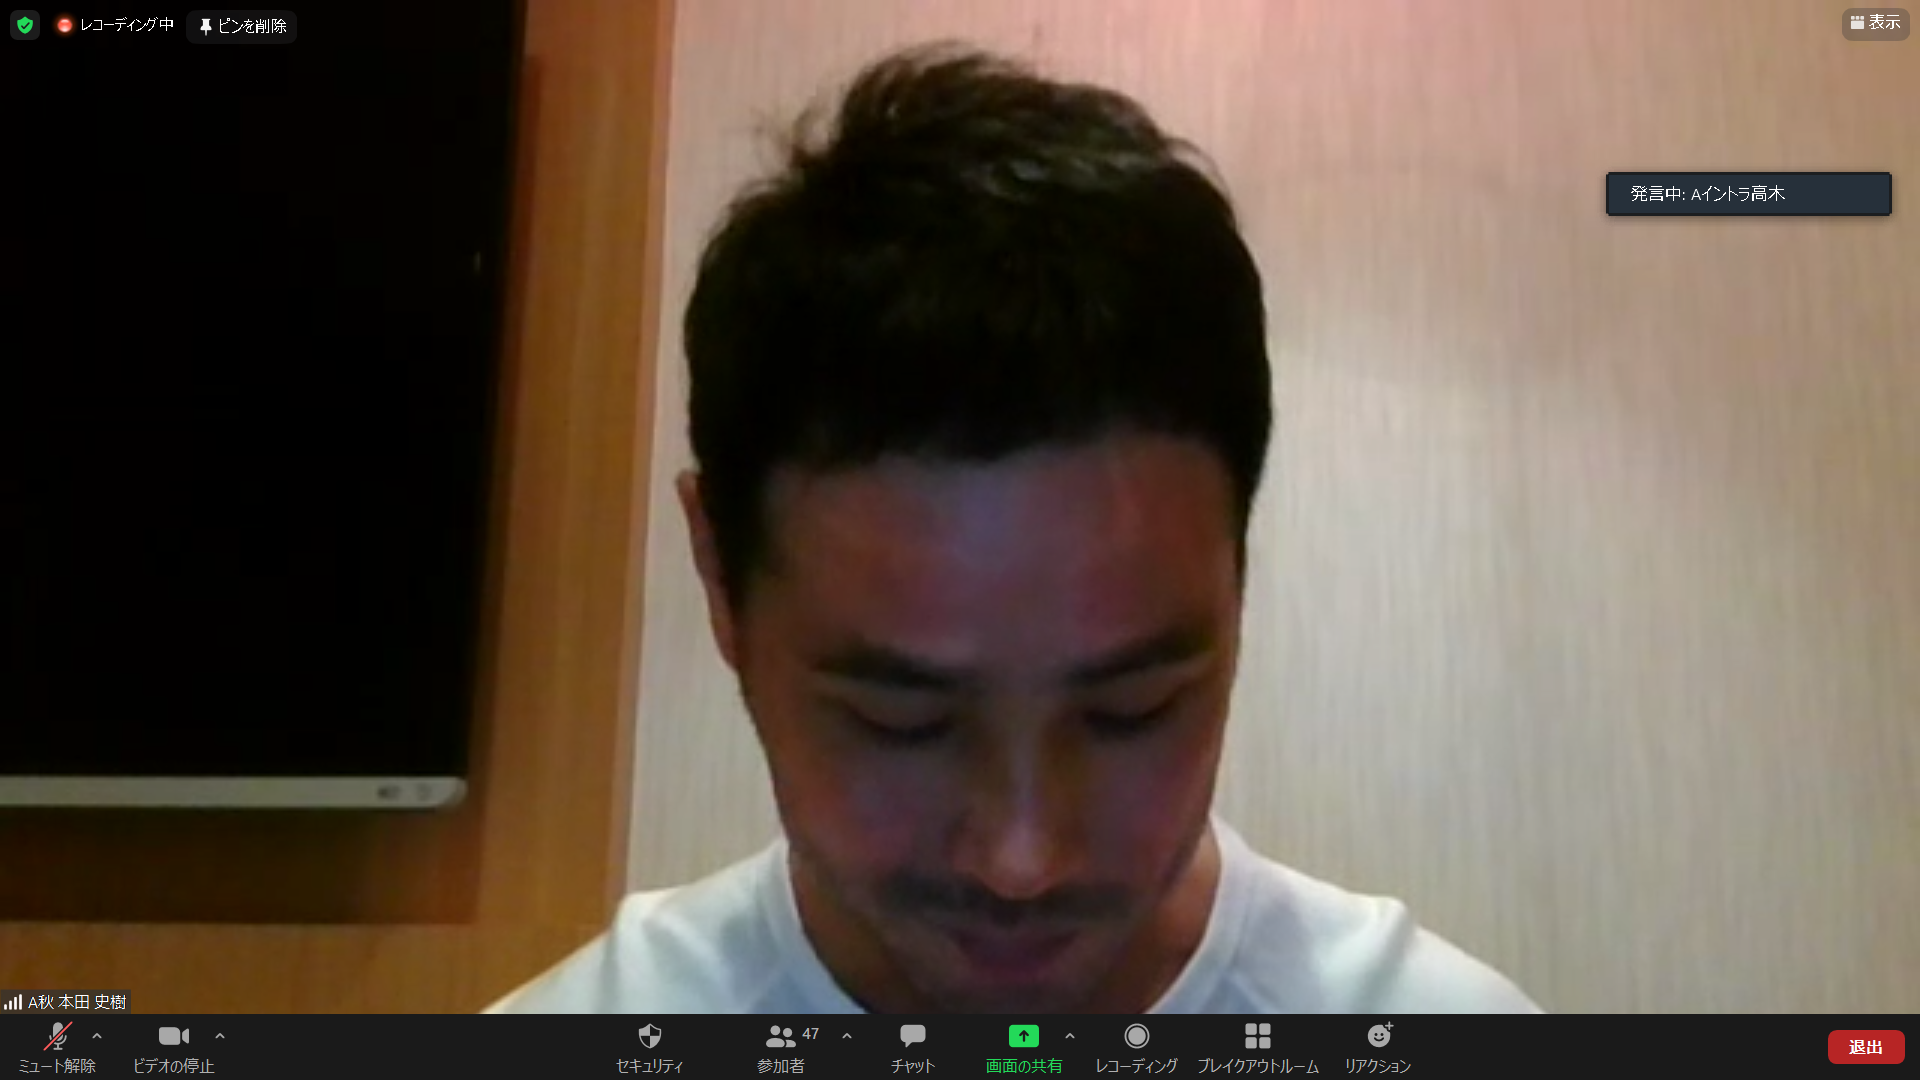Unmute microphone with ミュート解除 icon
1920x1080 pixels.
(x=57, y=1036)
